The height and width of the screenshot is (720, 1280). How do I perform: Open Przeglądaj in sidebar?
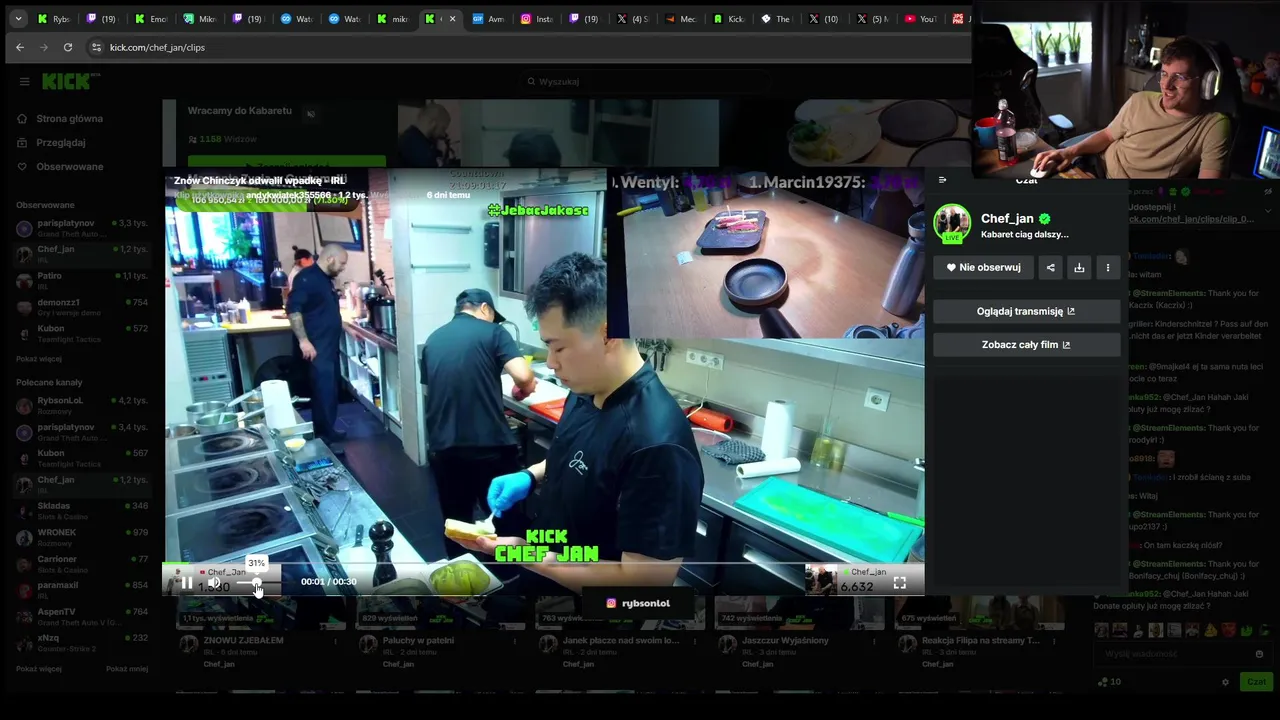click(61, 142)
